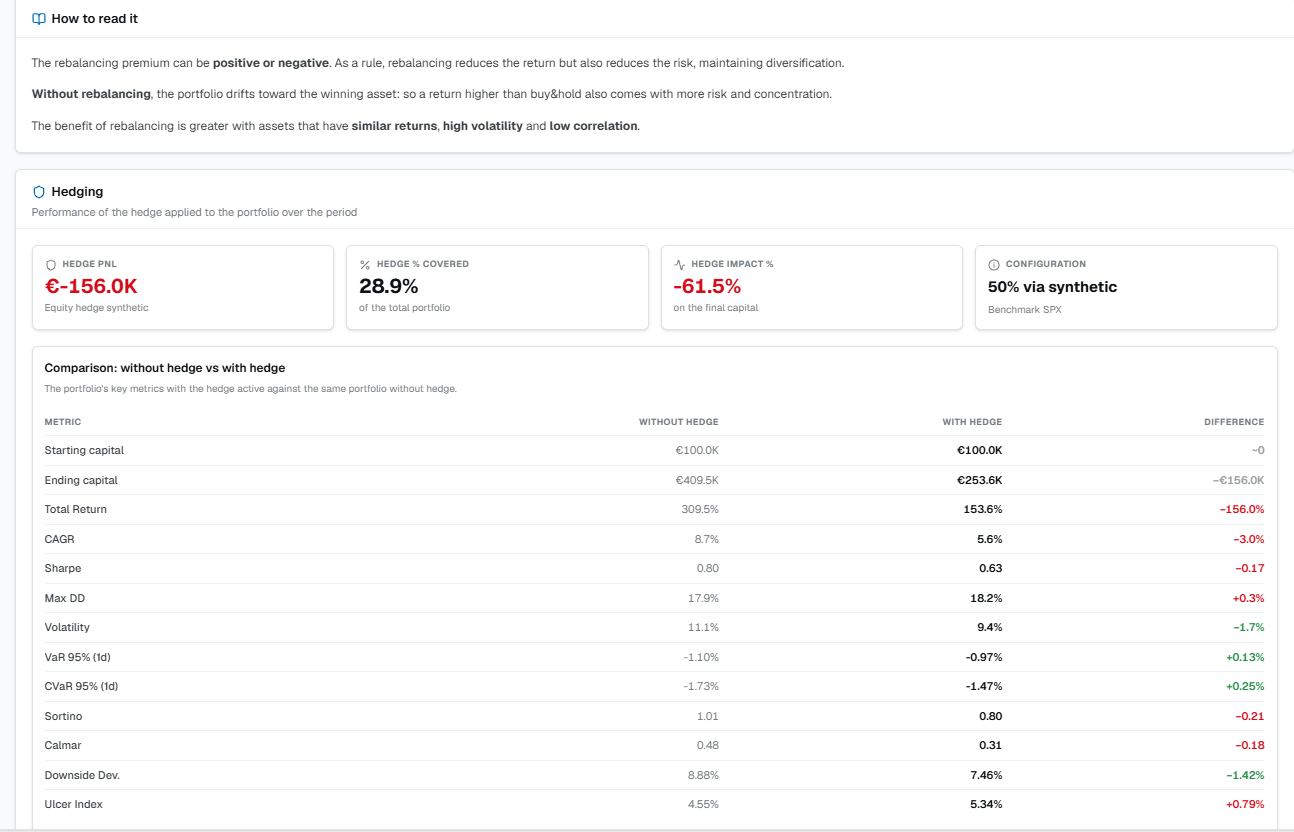Click the Equity hedge synthetic caption

click(96, 308)
